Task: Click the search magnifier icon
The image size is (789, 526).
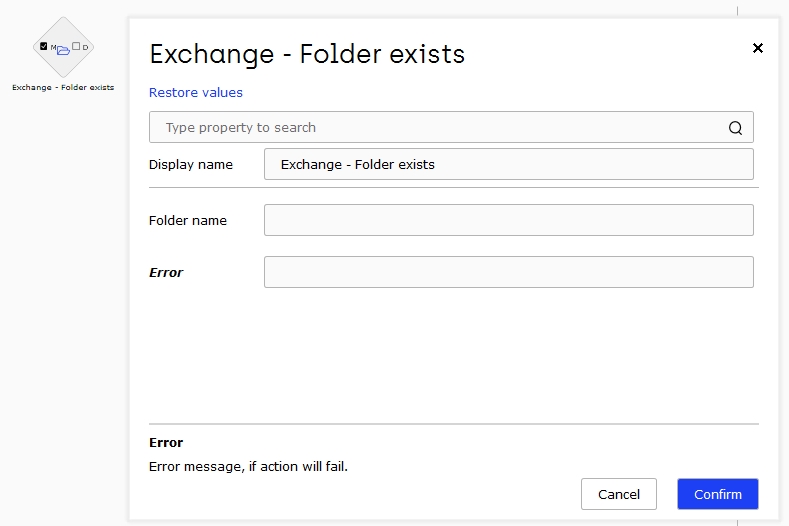Action: (735, 128)
